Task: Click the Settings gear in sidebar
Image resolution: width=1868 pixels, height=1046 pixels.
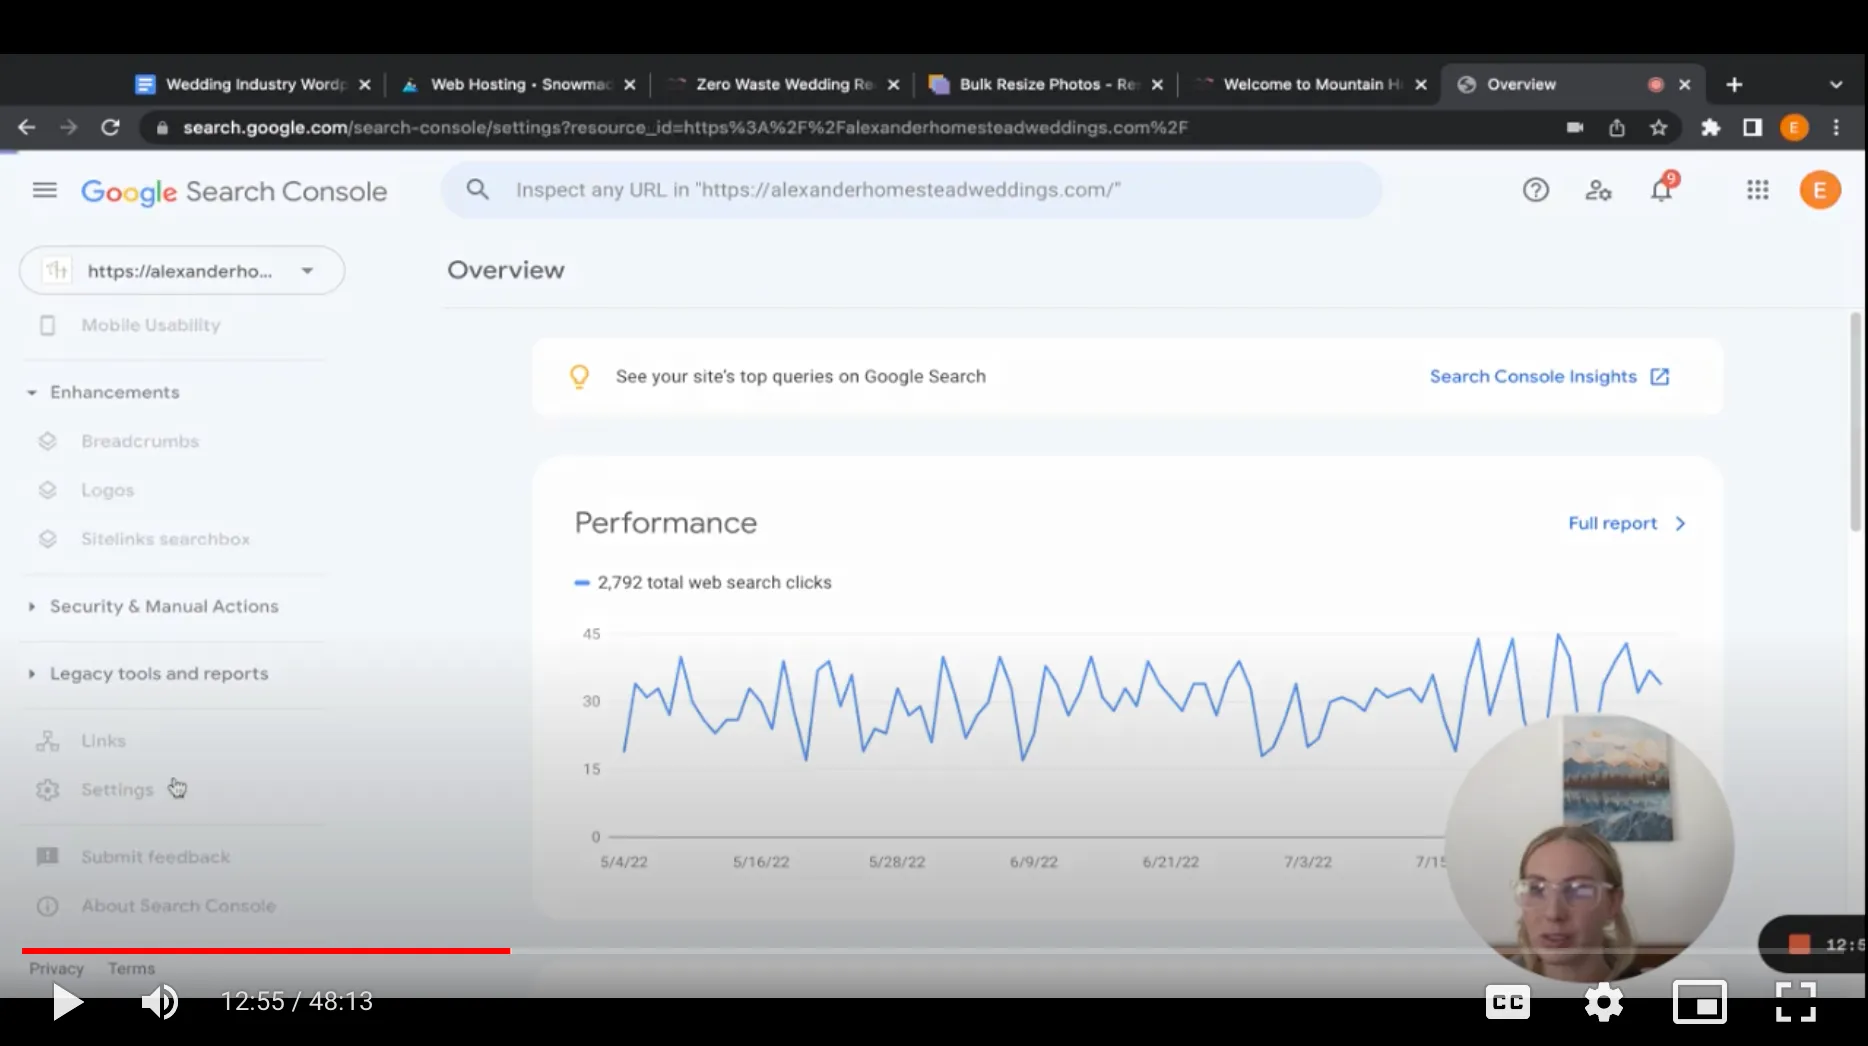Action: click(47, 790)
